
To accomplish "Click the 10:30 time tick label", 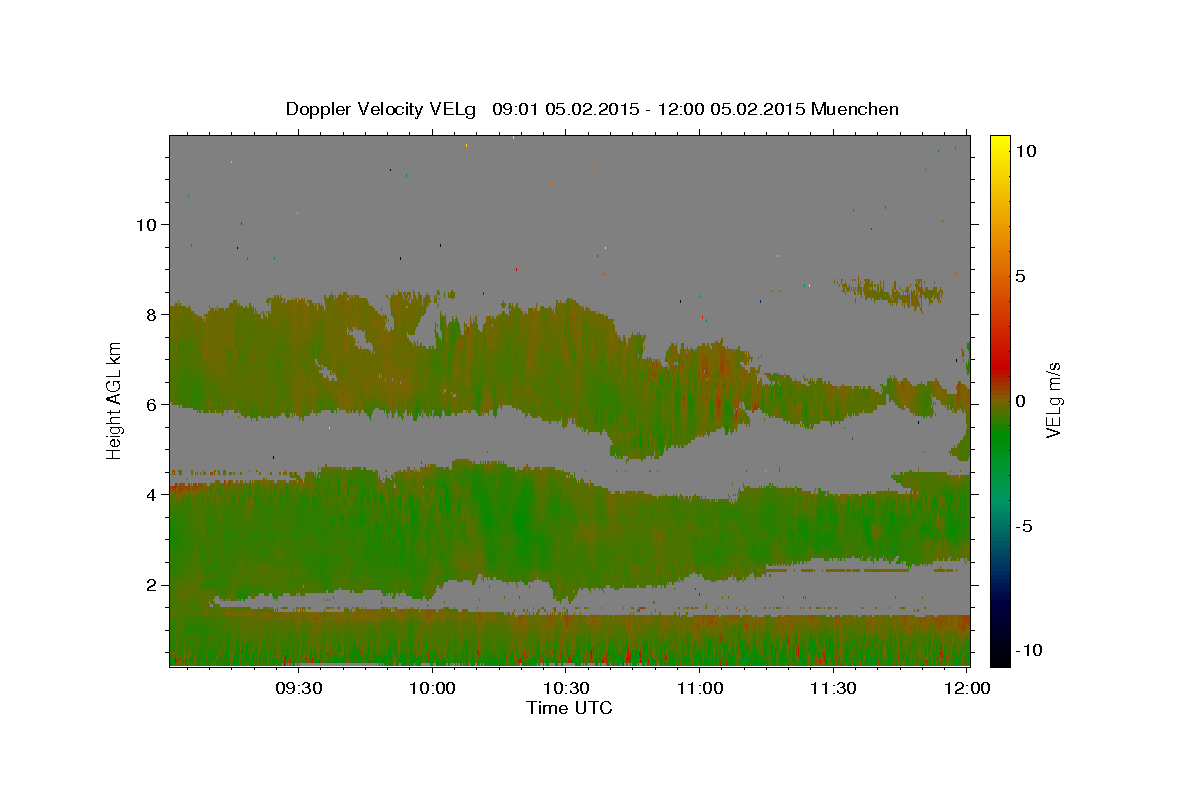I will point(566,688).
